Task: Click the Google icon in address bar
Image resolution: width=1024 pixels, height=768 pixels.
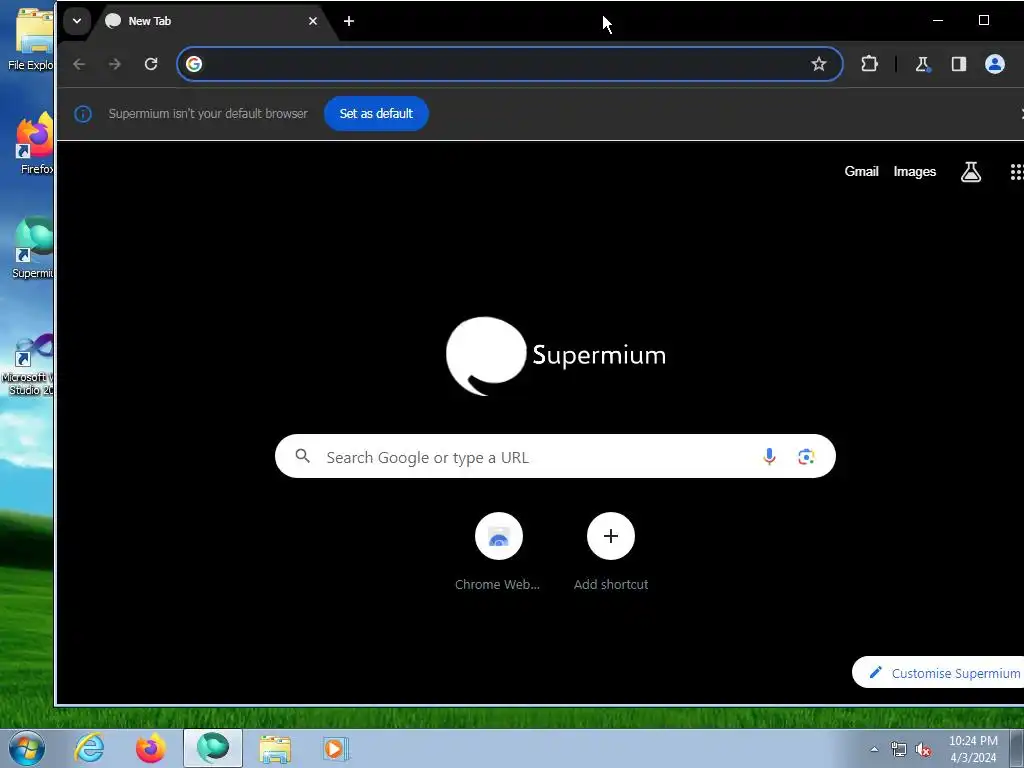Action: click(x=194, y=64)
